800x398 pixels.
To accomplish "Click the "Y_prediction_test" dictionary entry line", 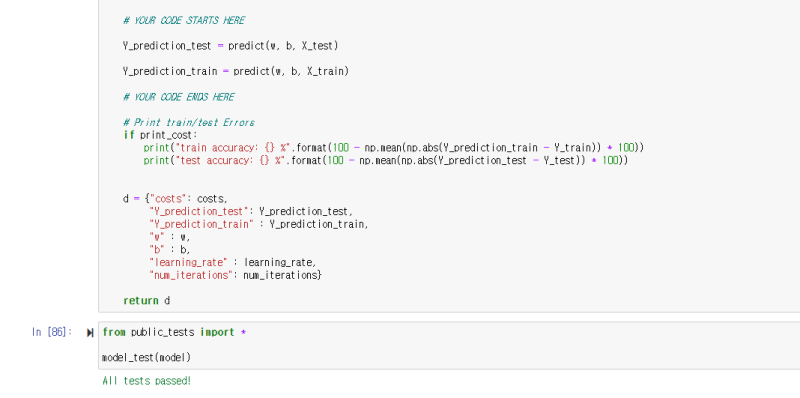I will tap(251, 212).
